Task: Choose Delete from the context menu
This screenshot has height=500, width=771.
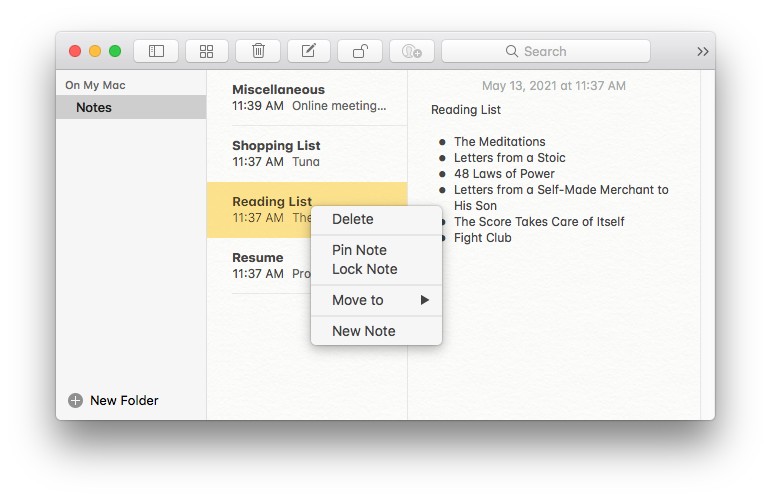Action: pos(352,219)
